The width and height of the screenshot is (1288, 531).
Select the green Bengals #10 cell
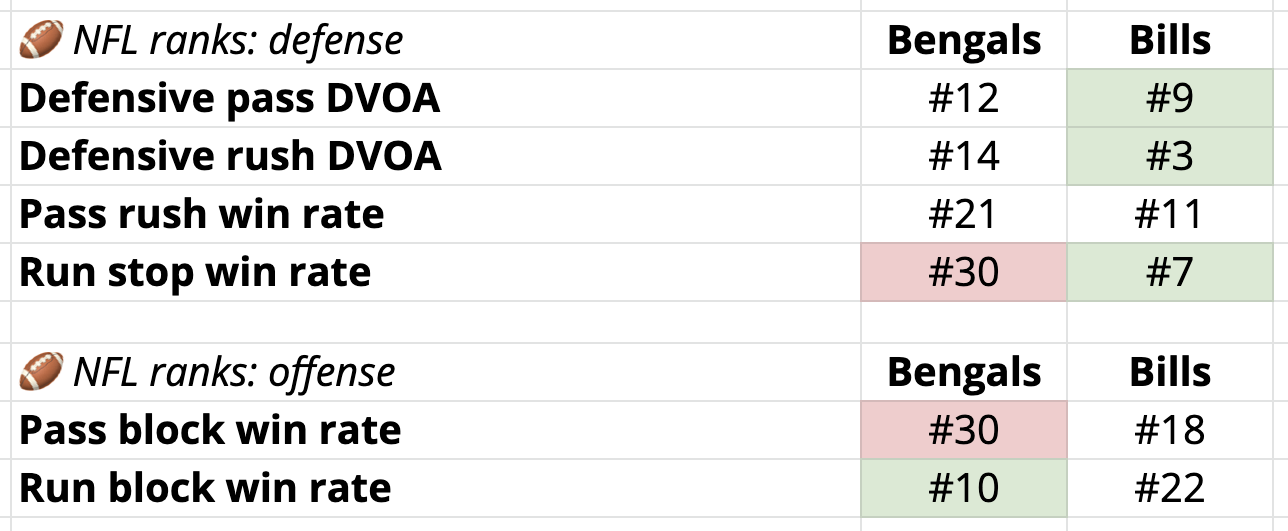click(964, 488)
